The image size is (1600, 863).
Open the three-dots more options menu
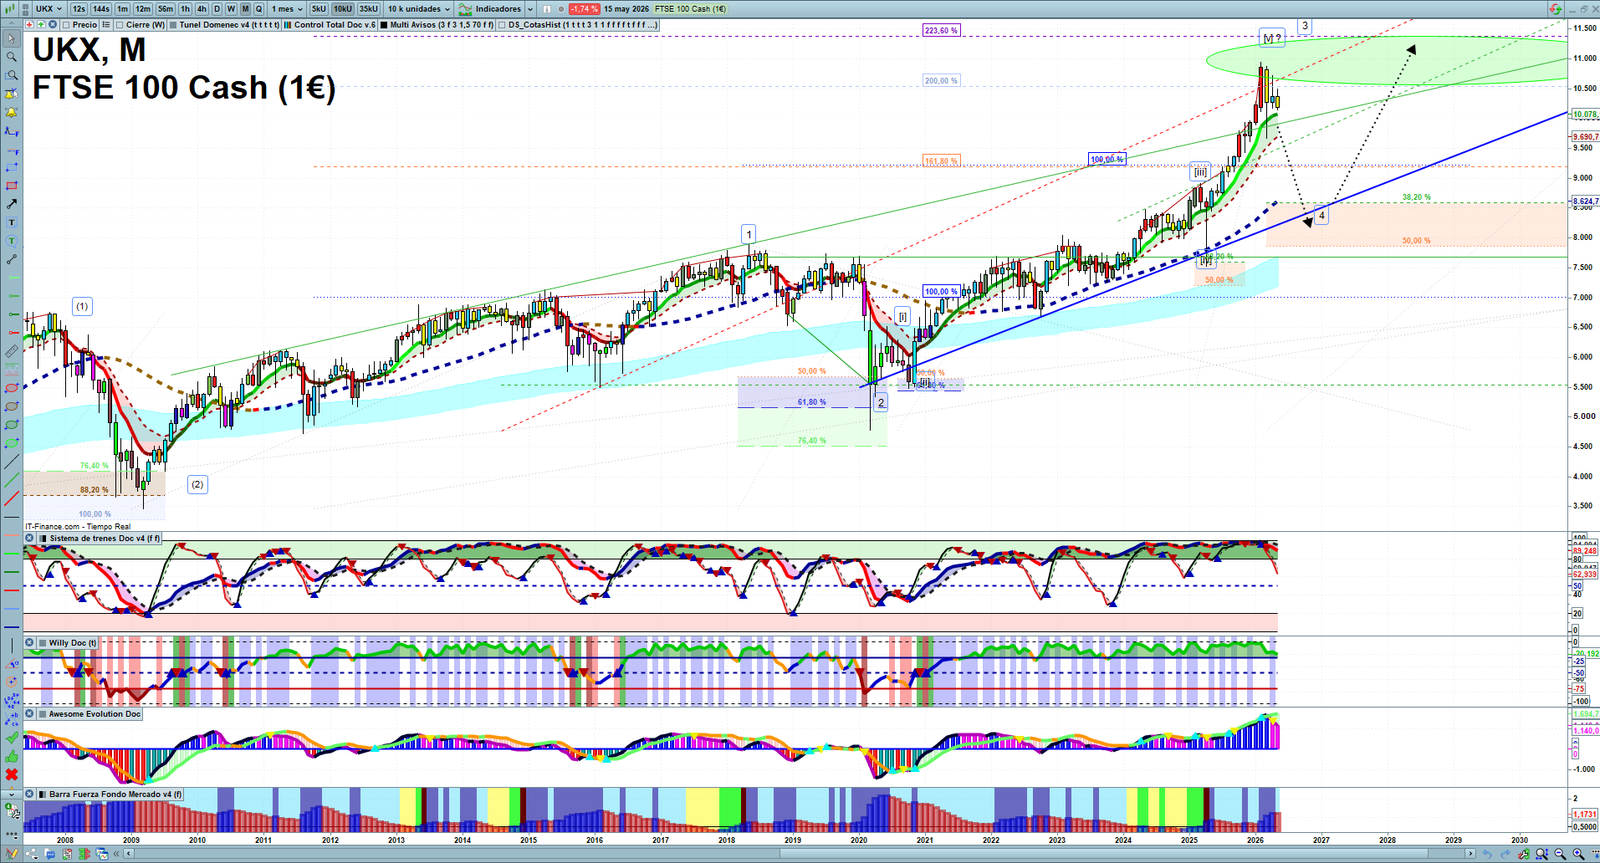[x=12, y=834]
